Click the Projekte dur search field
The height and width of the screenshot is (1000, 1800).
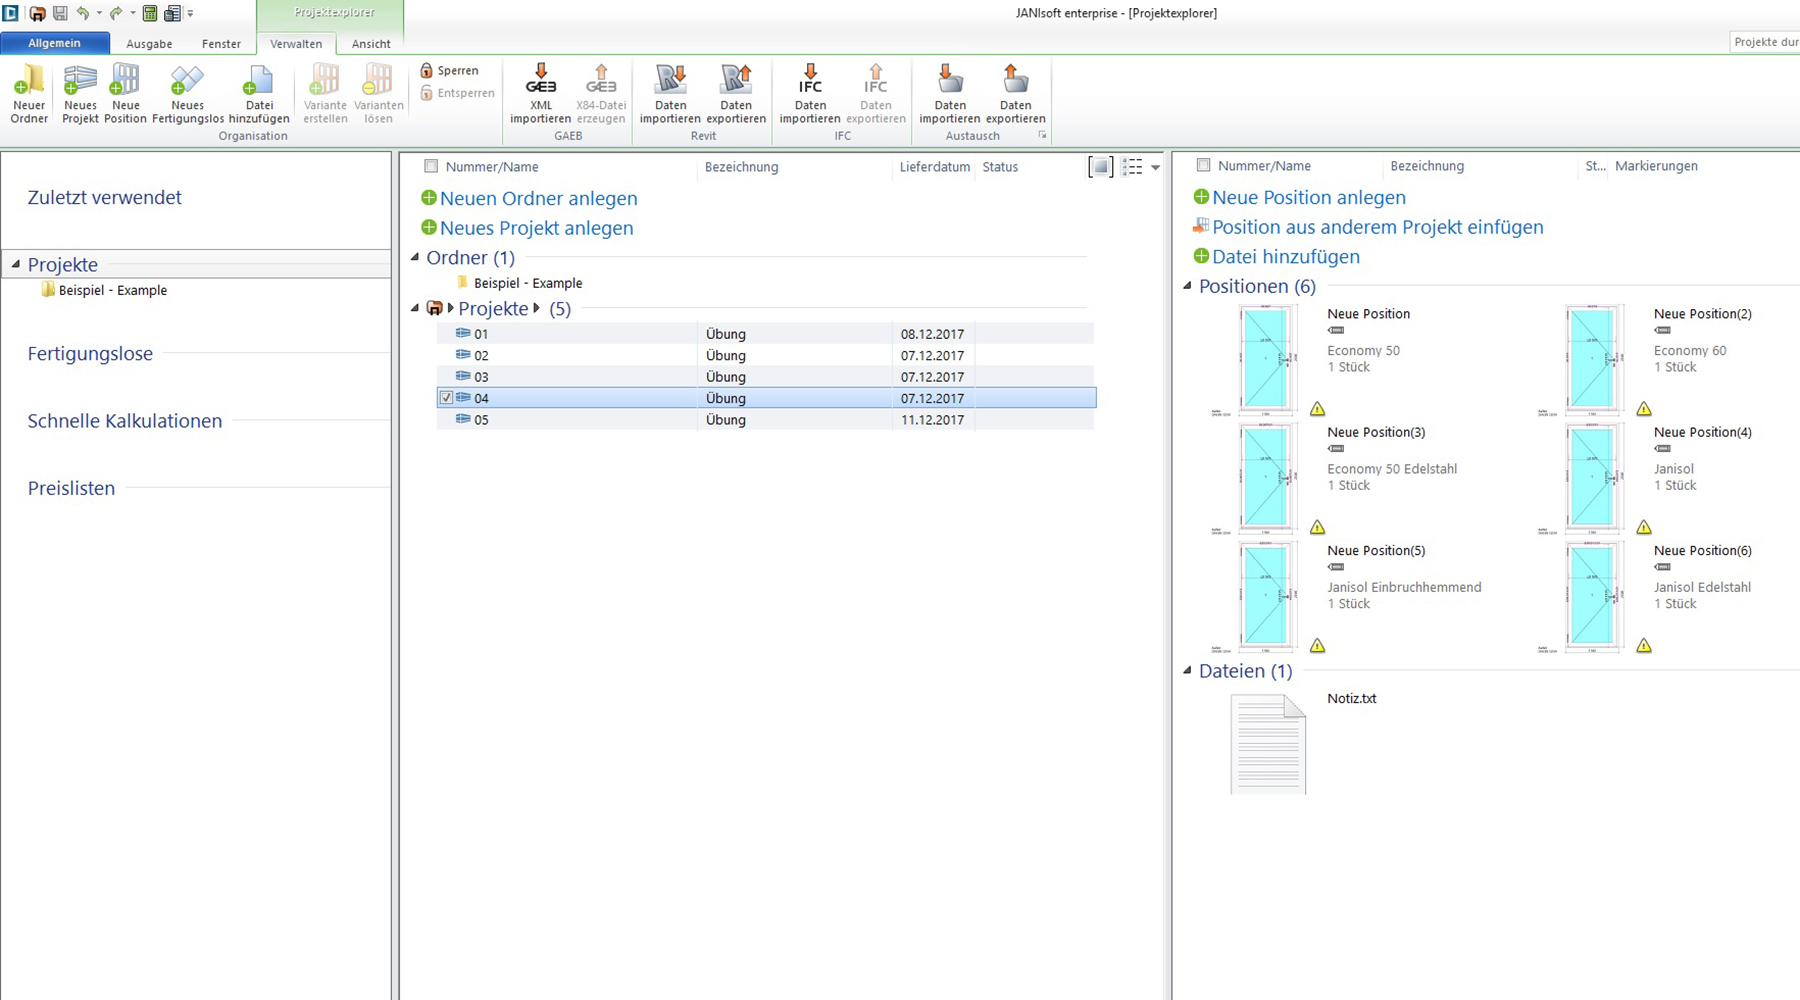[1765, 42]
